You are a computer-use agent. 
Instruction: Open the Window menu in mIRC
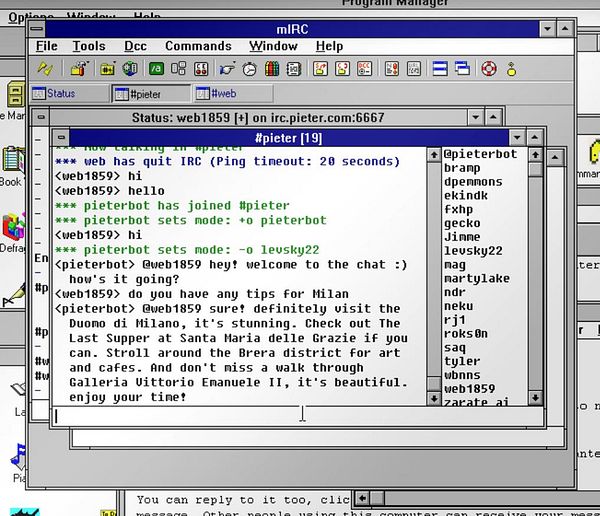273,46
